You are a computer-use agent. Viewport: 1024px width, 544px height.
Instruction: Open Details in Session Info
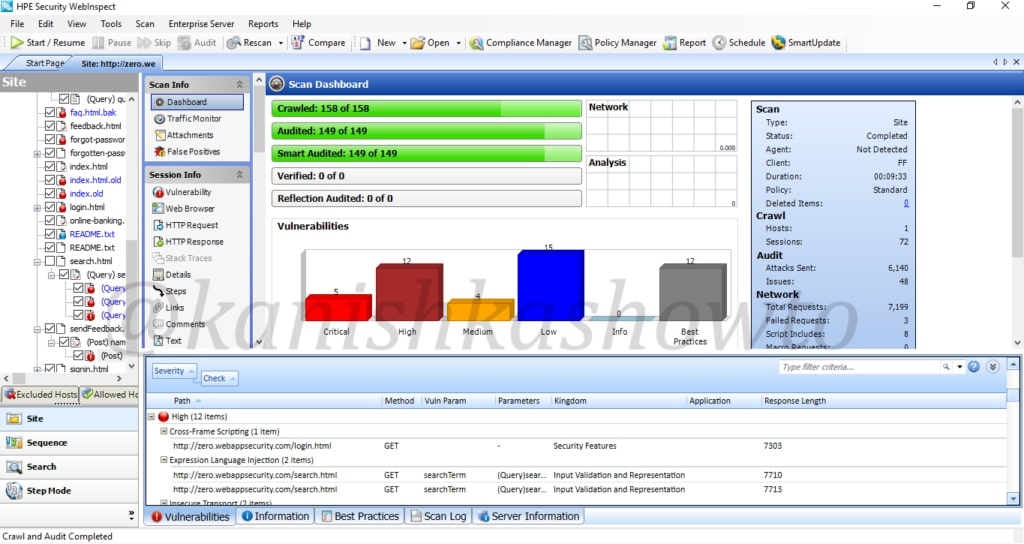pyautogui.click(x=172, y=274)
